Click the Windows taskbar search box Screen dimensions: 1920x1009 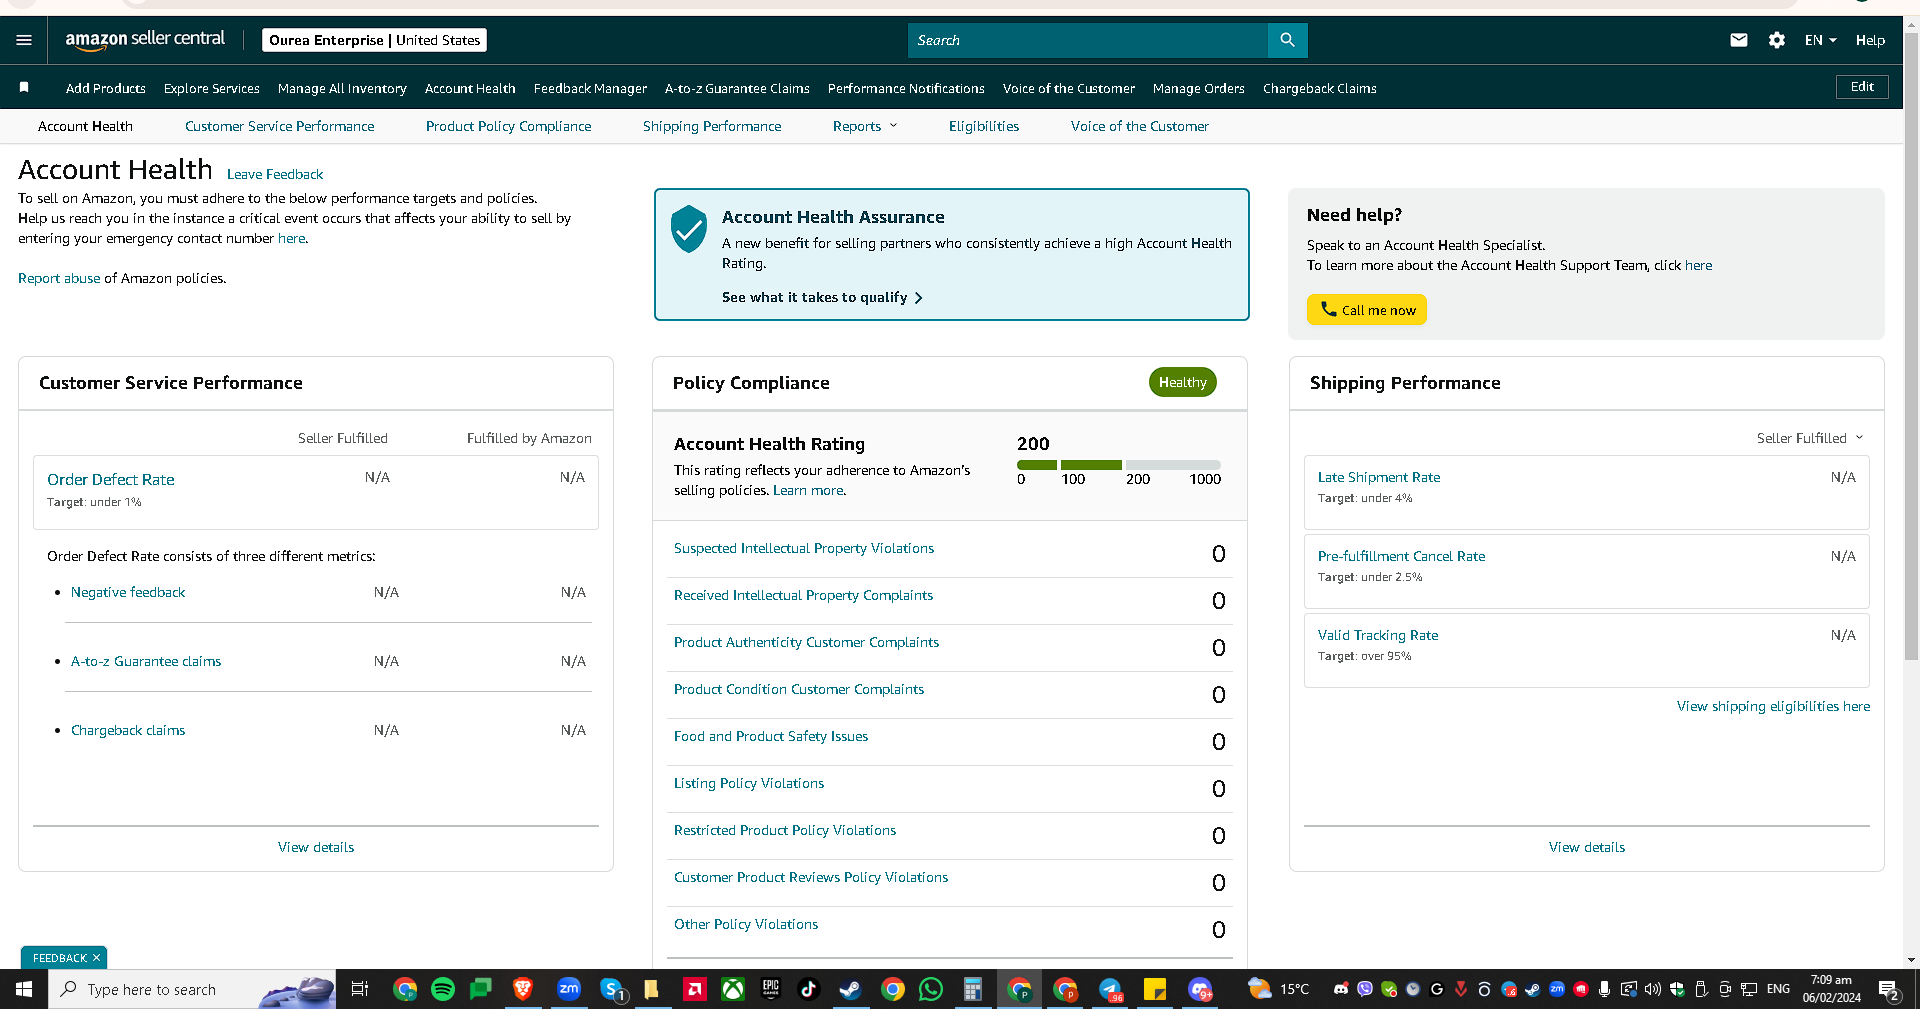[x=192, y=989]
